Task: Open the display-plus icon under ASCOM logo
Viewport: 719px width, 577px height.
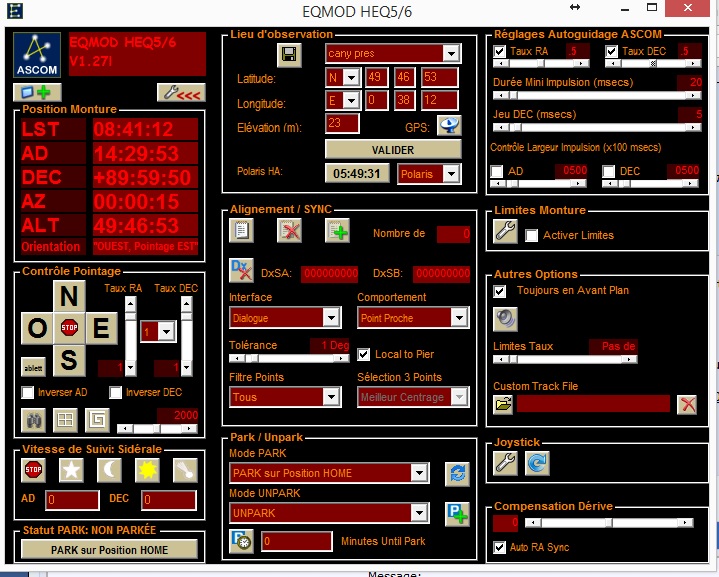Action: (37, 93)
